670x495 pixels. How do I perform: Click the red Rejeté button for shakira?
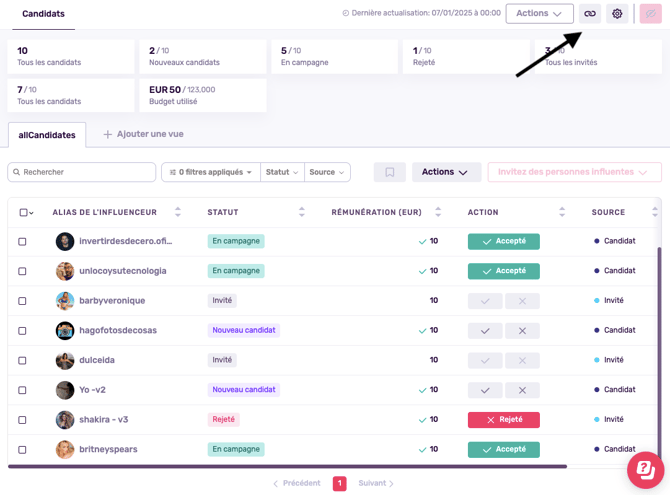pos(503,420)
